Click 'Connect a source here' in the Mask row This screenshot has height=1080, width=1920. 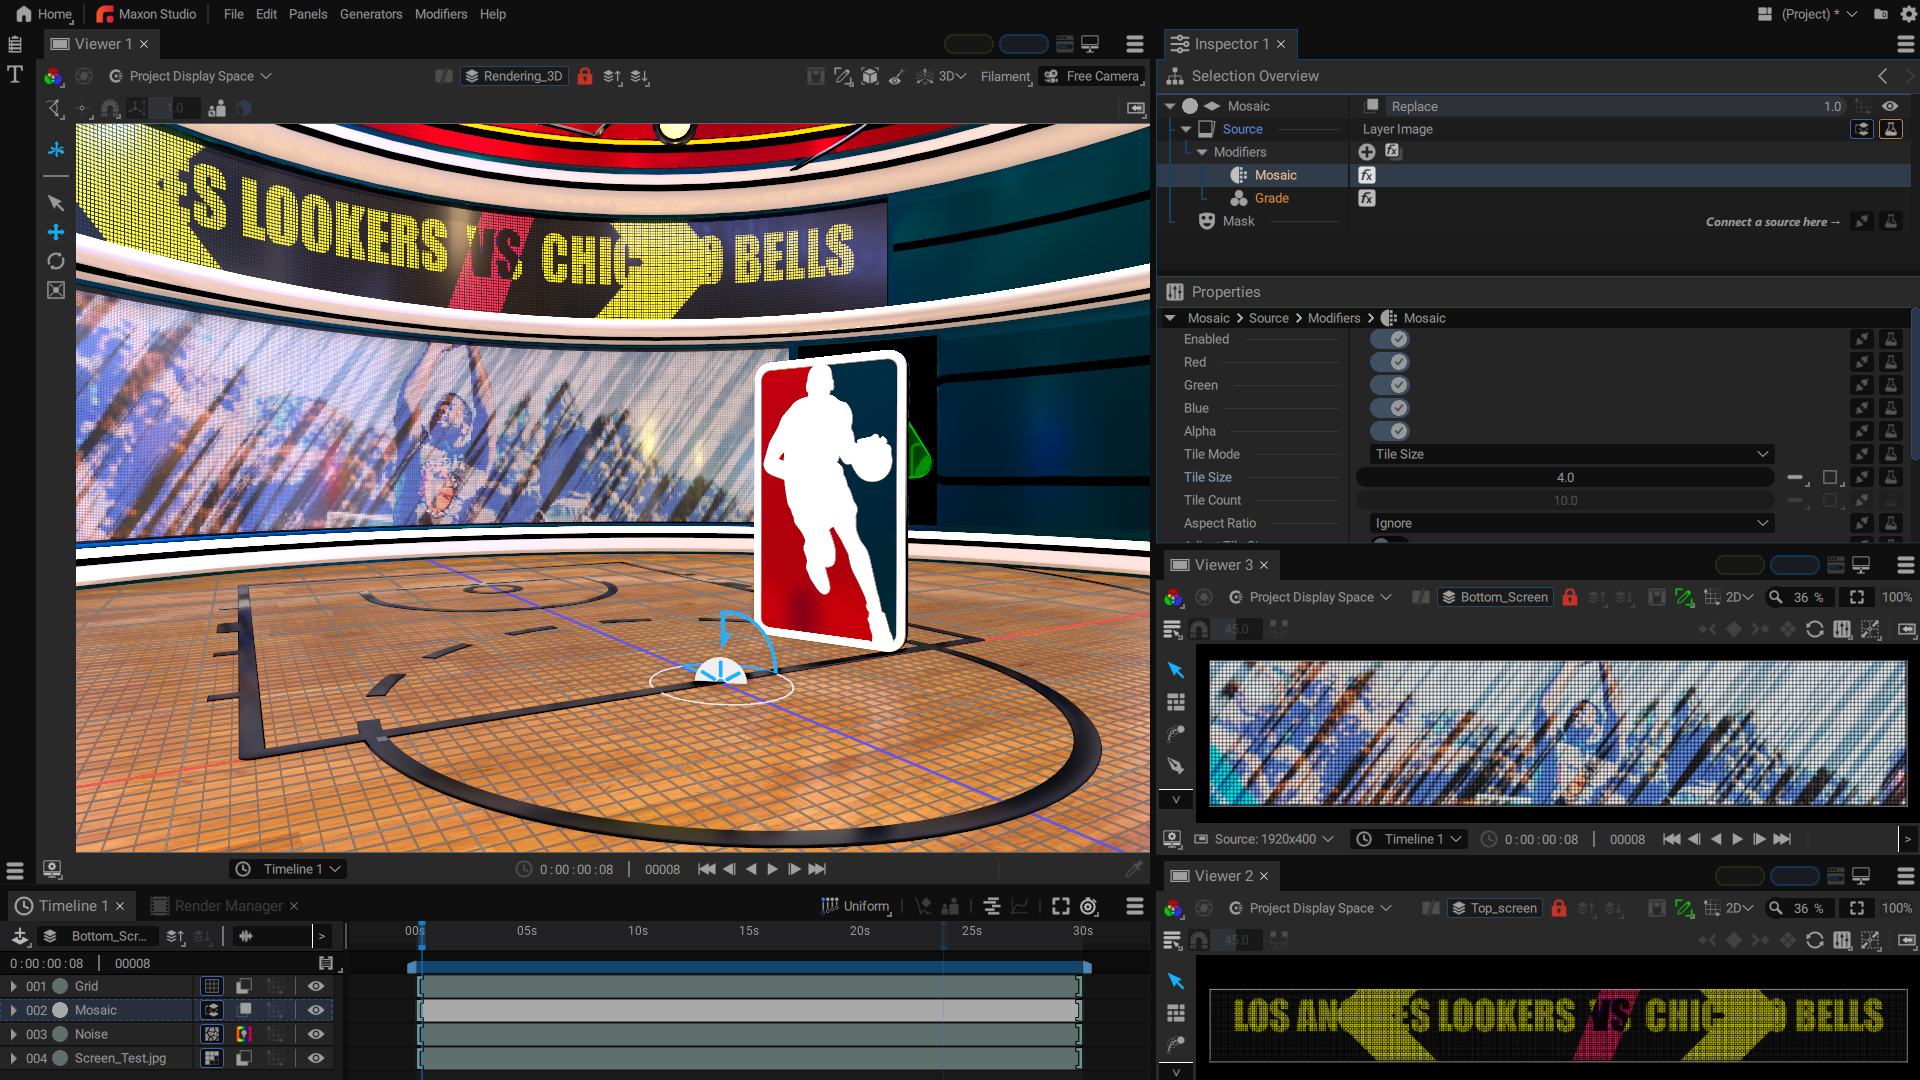pos(1773,221)
